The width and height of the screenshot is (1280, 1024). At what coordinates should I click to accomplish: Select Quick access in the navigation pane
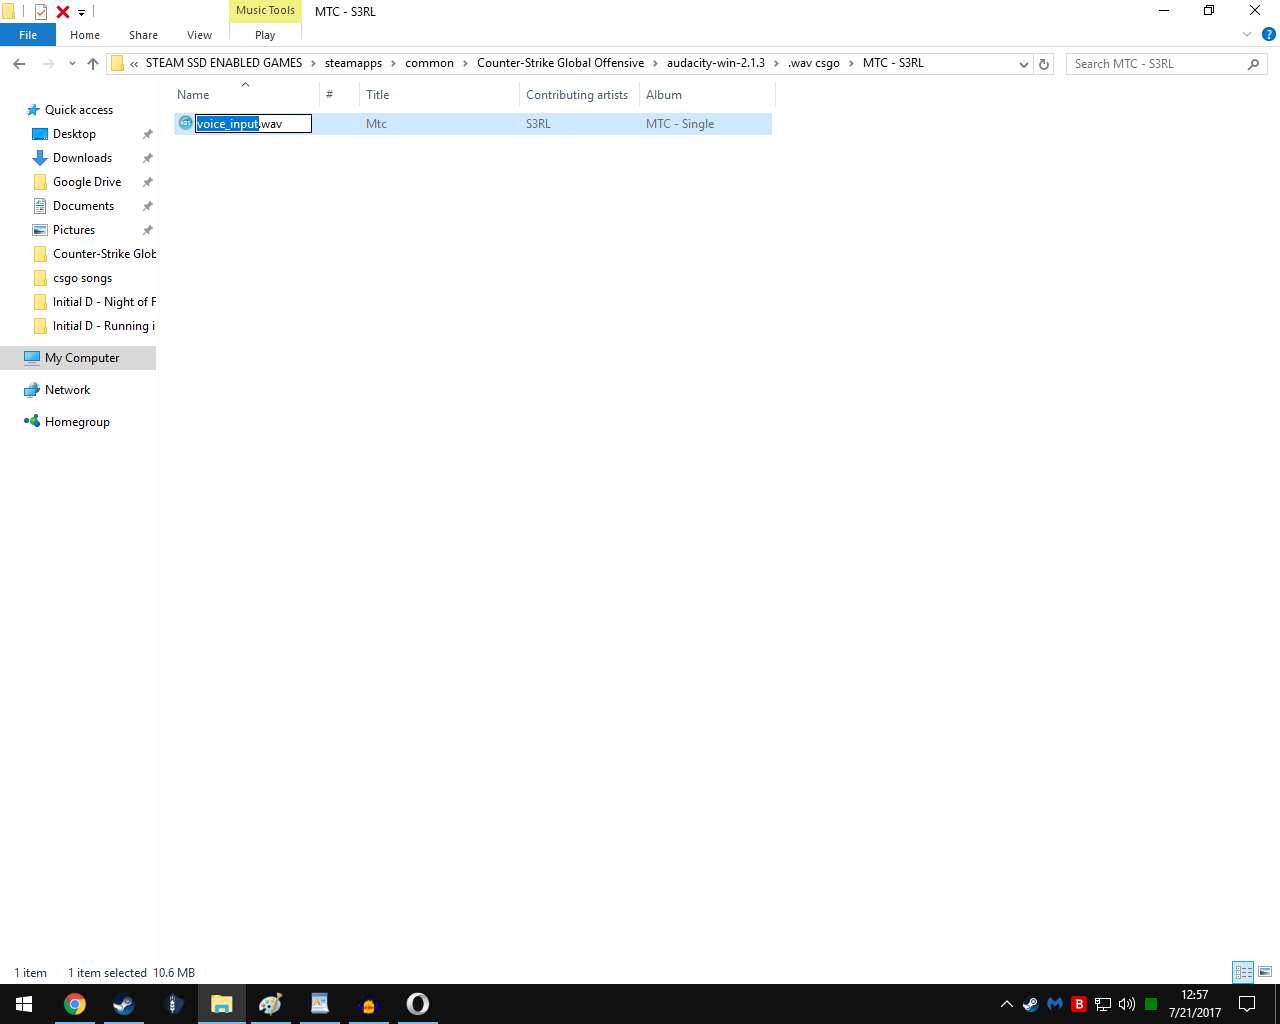pyautogui.click(x=79, y=110)
